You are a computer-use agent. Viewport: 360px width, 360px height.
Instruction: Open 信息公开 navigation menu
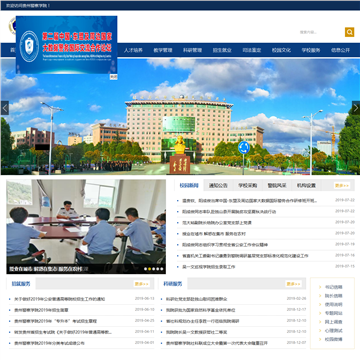point(340,50)
